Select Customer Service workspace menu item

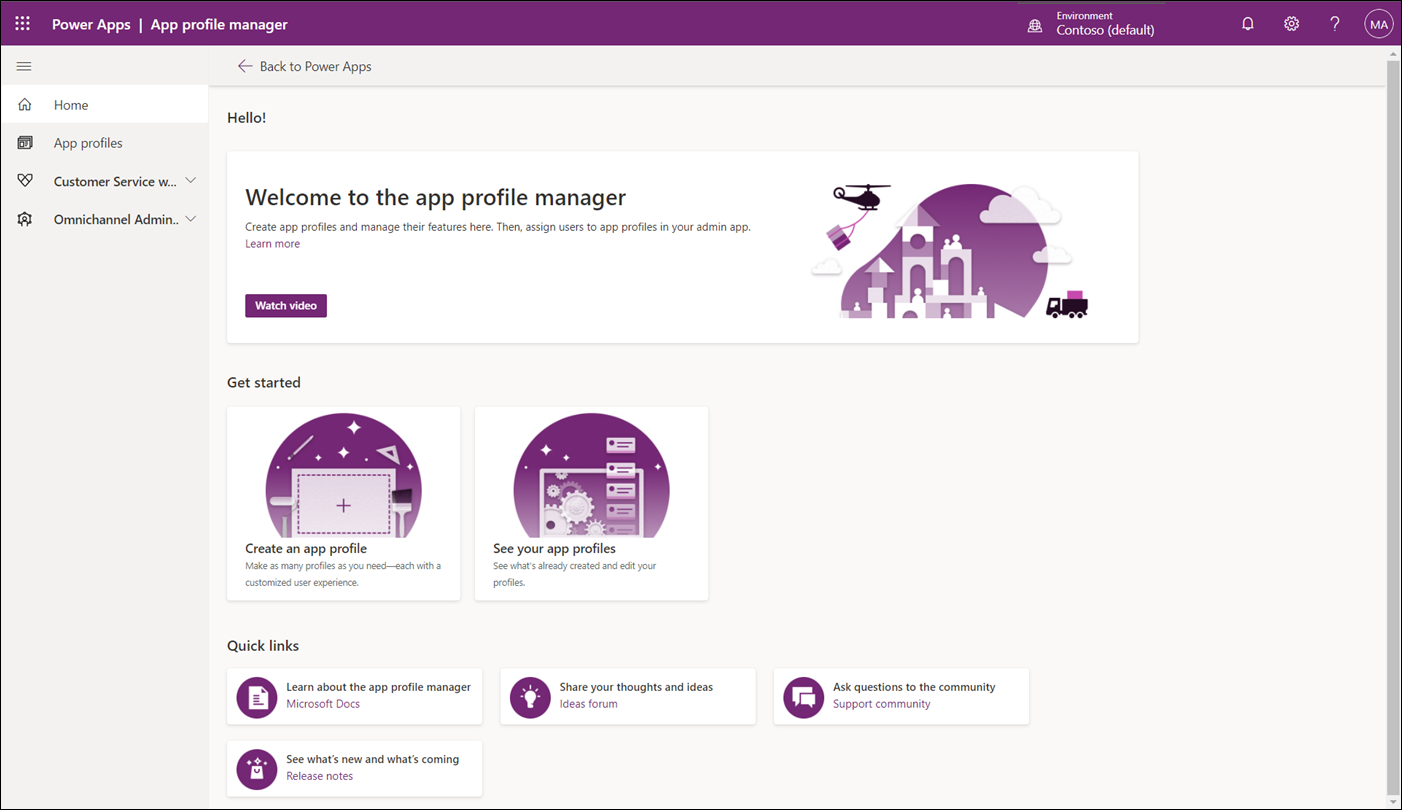104,181
